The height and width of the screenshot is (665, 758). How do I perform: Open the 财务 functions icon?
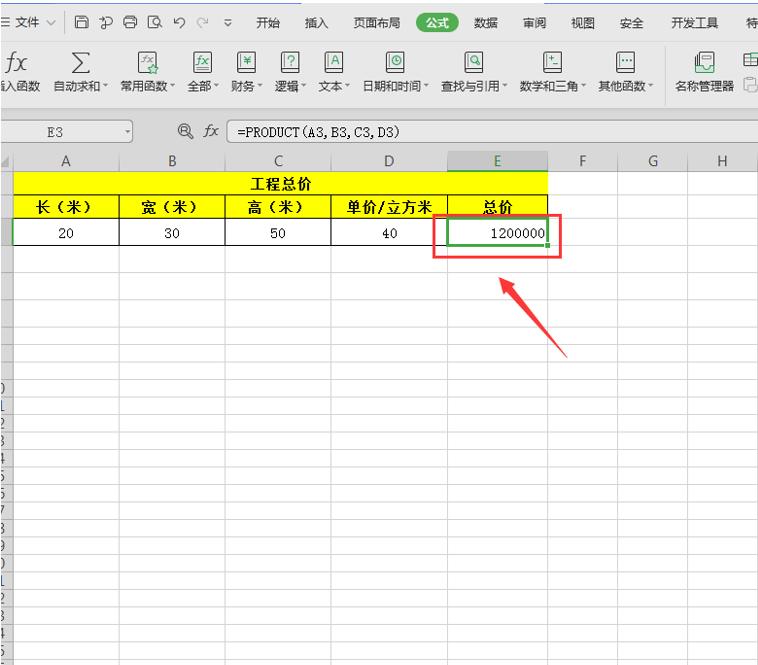point(246,62)
